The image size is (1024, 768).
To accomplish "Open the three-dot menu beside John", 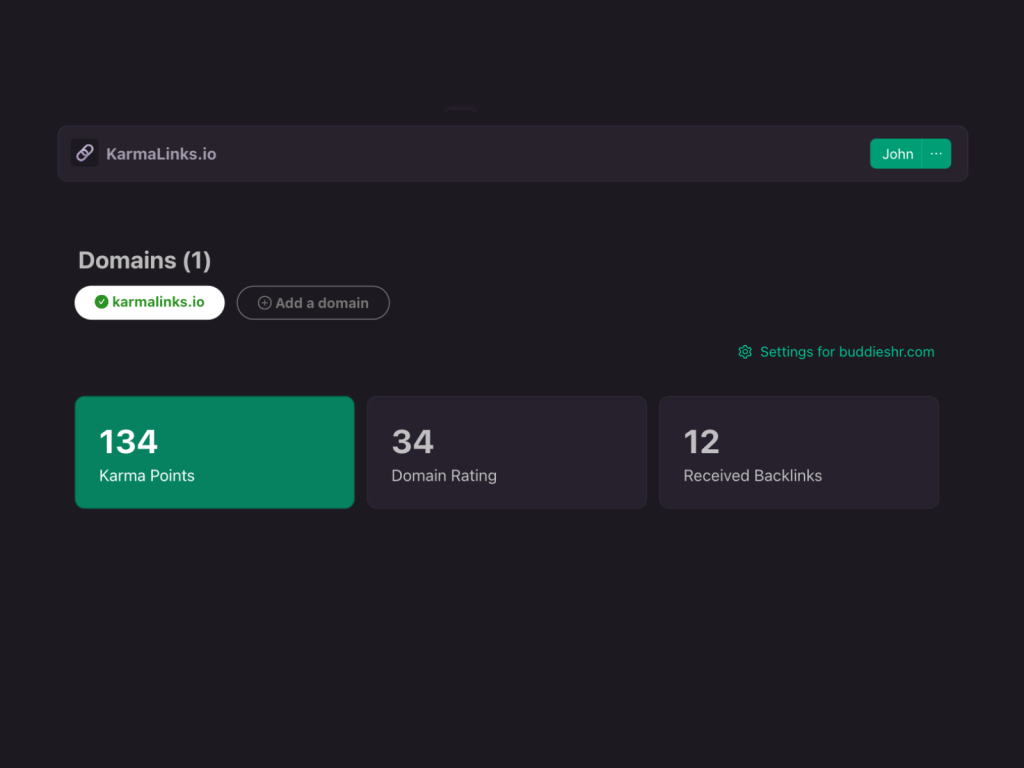I will click(936, 154).
